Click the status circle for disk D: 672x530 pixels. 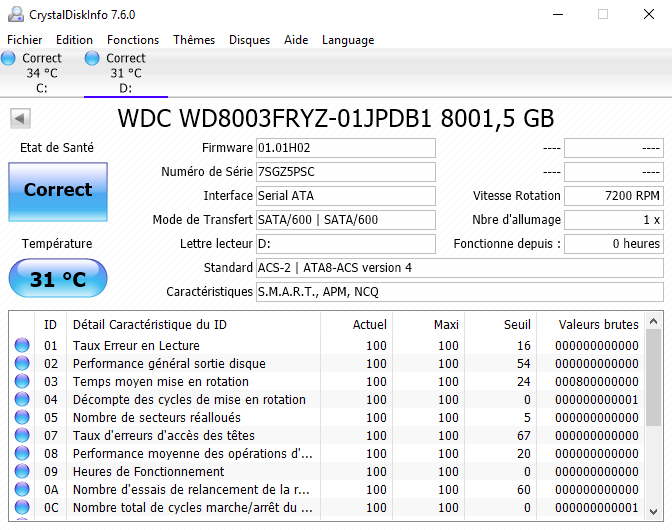tap(92, 58)
